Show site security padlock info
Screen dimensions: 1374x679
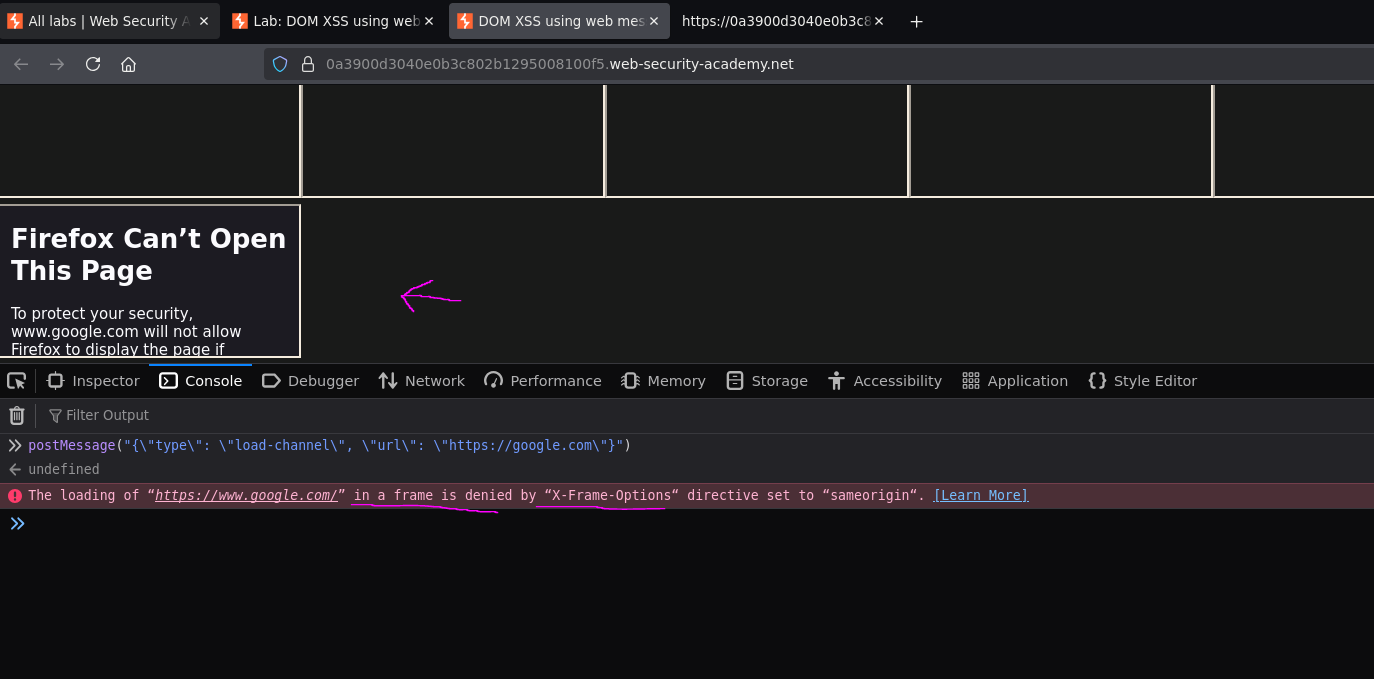coord(308,64)
